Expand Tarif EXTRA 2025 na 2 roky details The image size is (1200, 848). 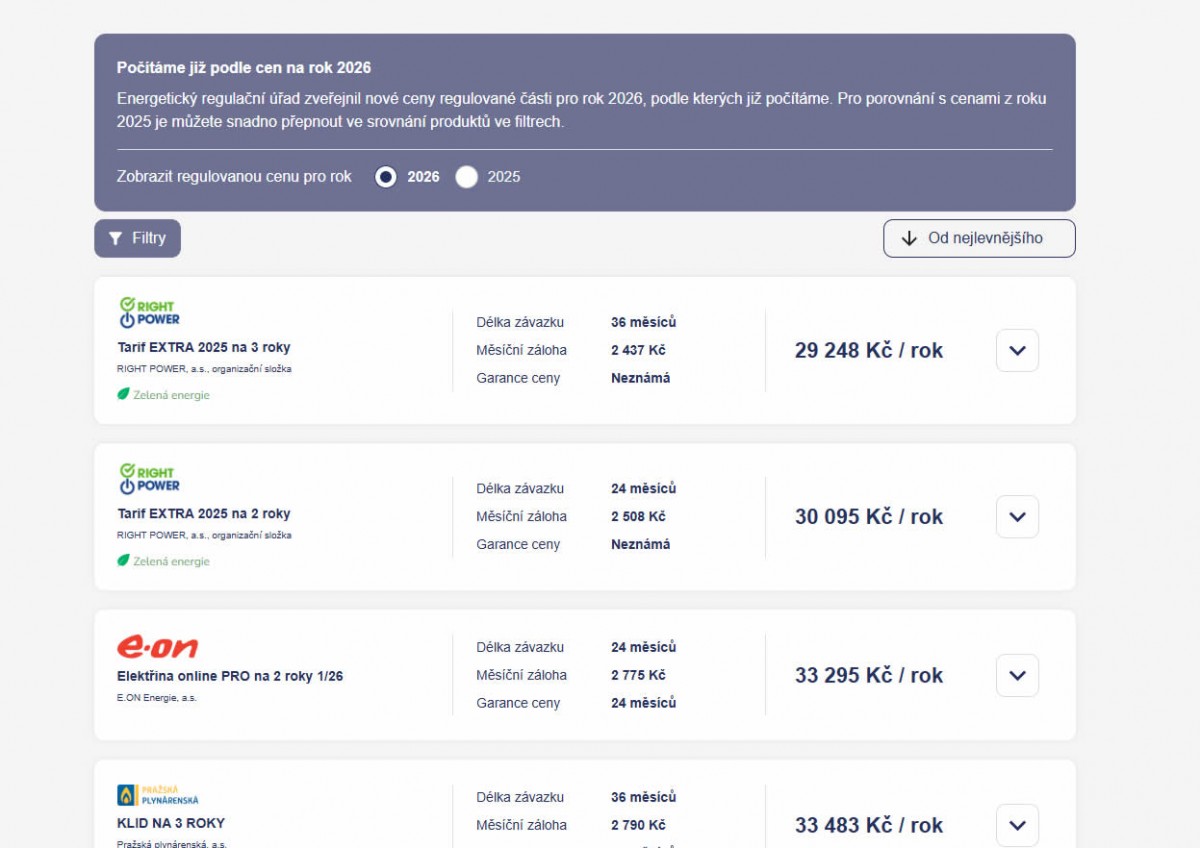click(x=1017, y=517)
